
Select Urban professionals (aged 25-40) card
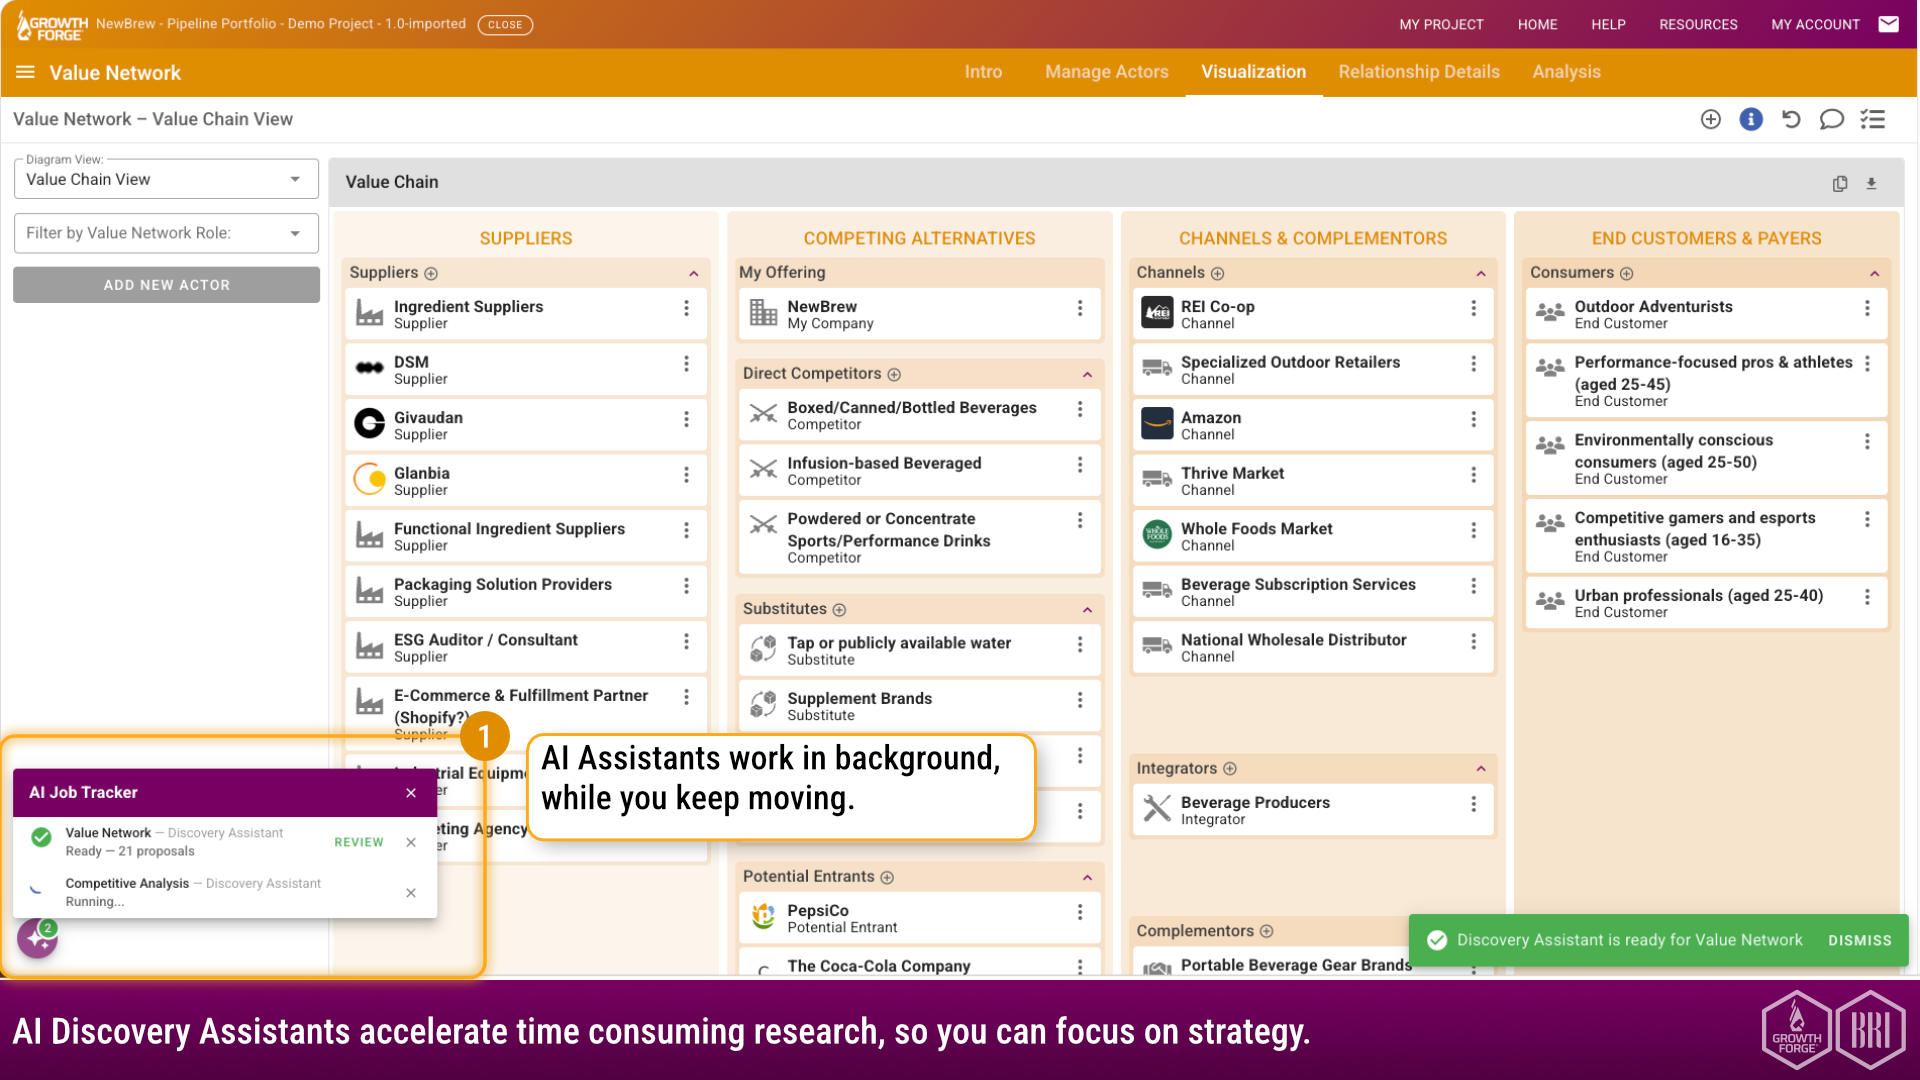coord(1706,603)
